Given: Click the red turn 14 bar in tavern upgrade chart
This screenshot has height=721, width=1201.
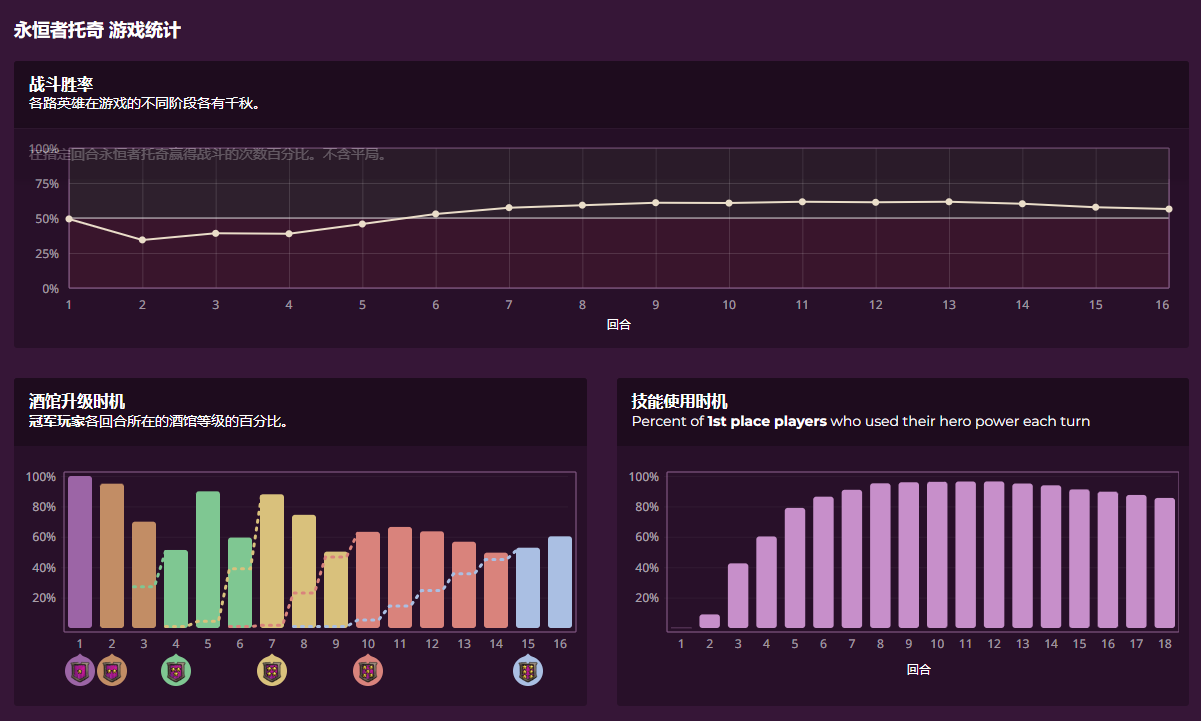Looking at the screenshot, I should tap(496, 590).
